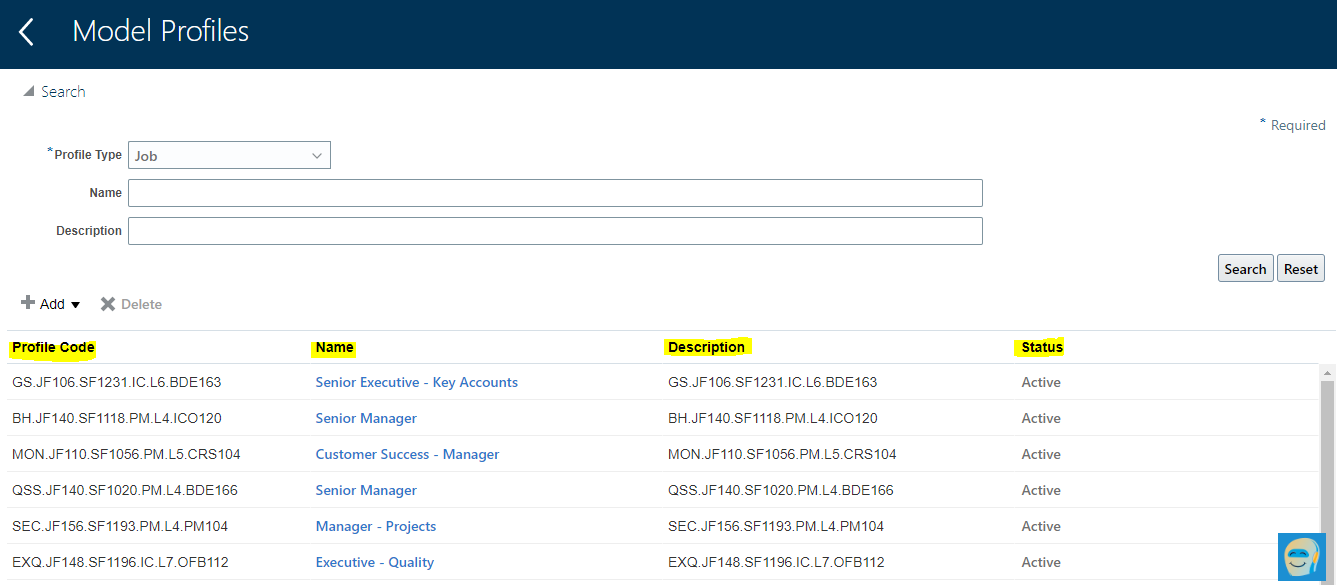Open the Executive - Quality profile
Viewport: 1337px width, 585px height.
[374, 562]
